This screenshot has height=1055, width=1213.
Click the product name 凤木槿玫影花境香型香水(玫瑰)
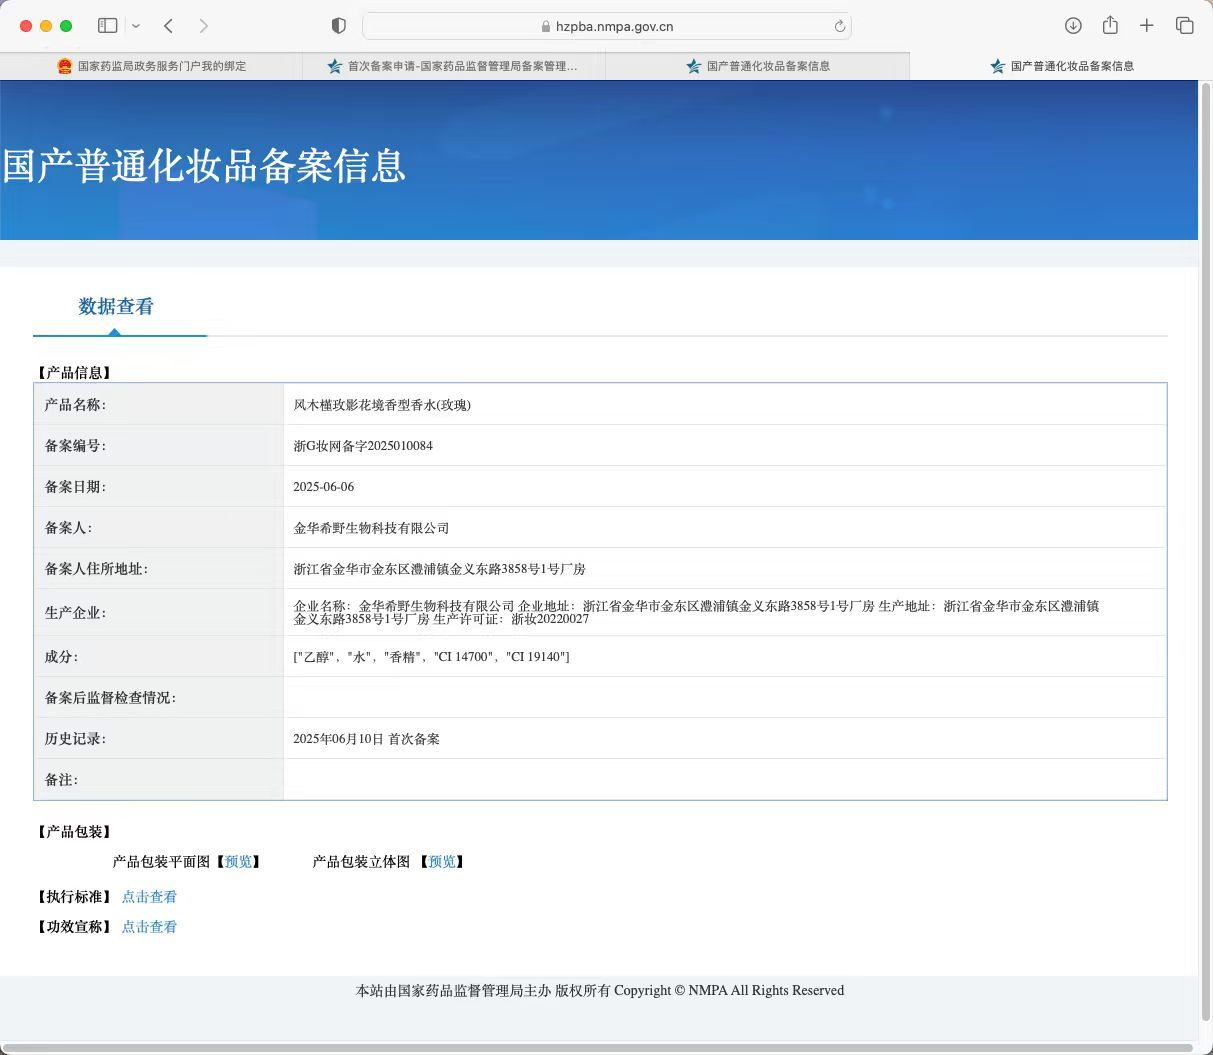382,405
